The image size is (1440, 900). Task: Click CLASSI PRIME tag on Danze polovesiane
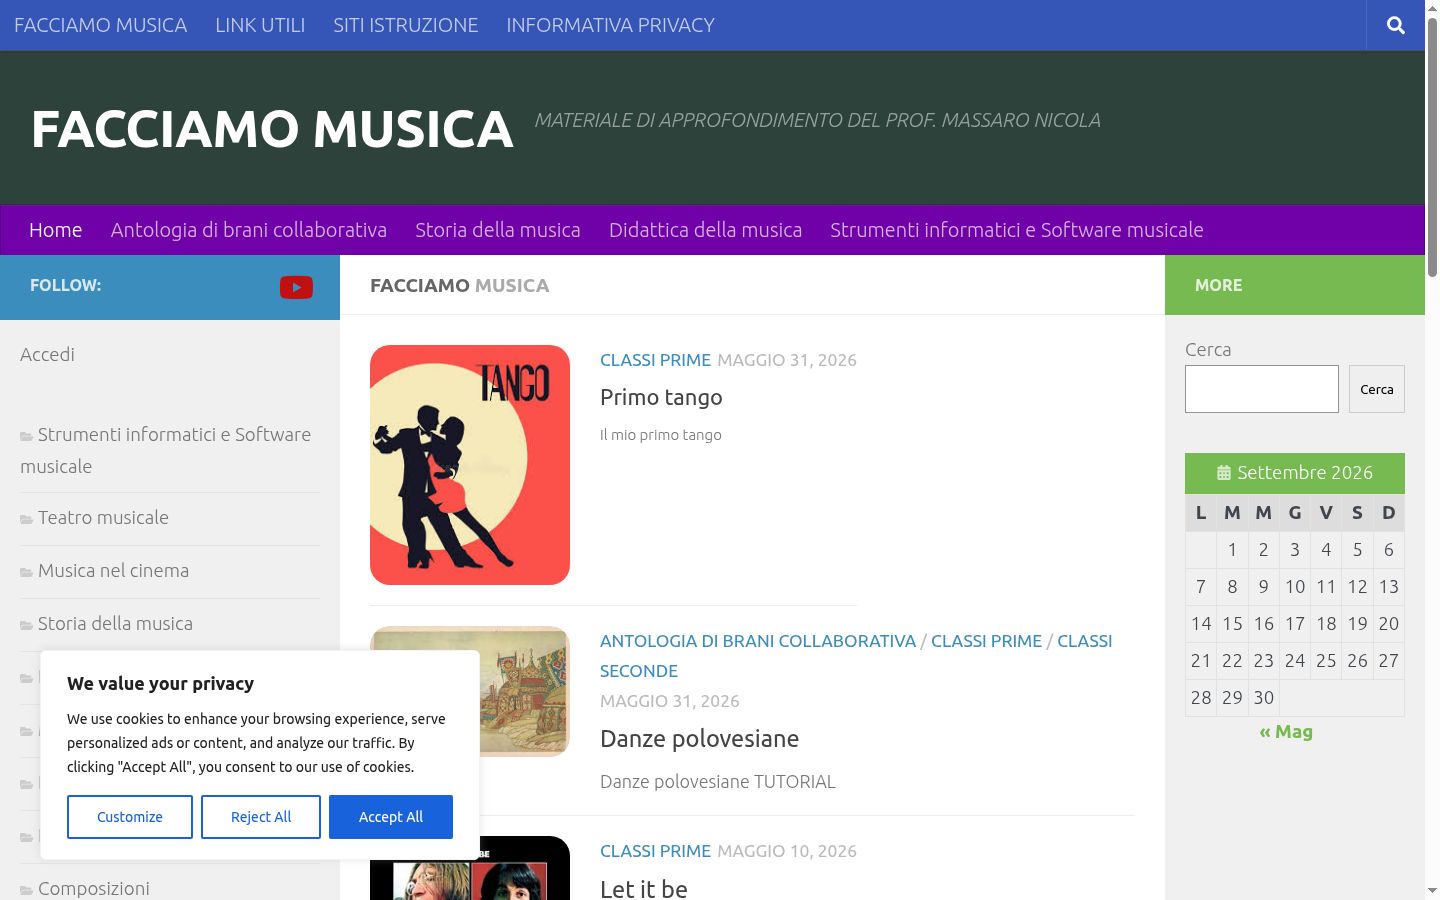[986, 641]
